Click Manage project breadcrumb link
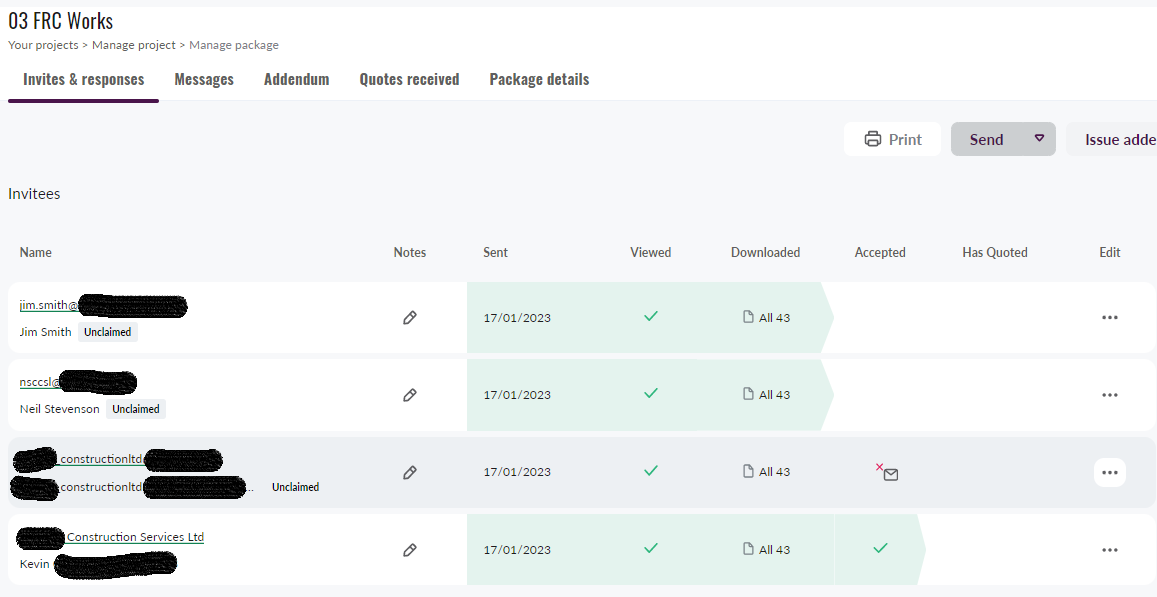 [134, 45]
